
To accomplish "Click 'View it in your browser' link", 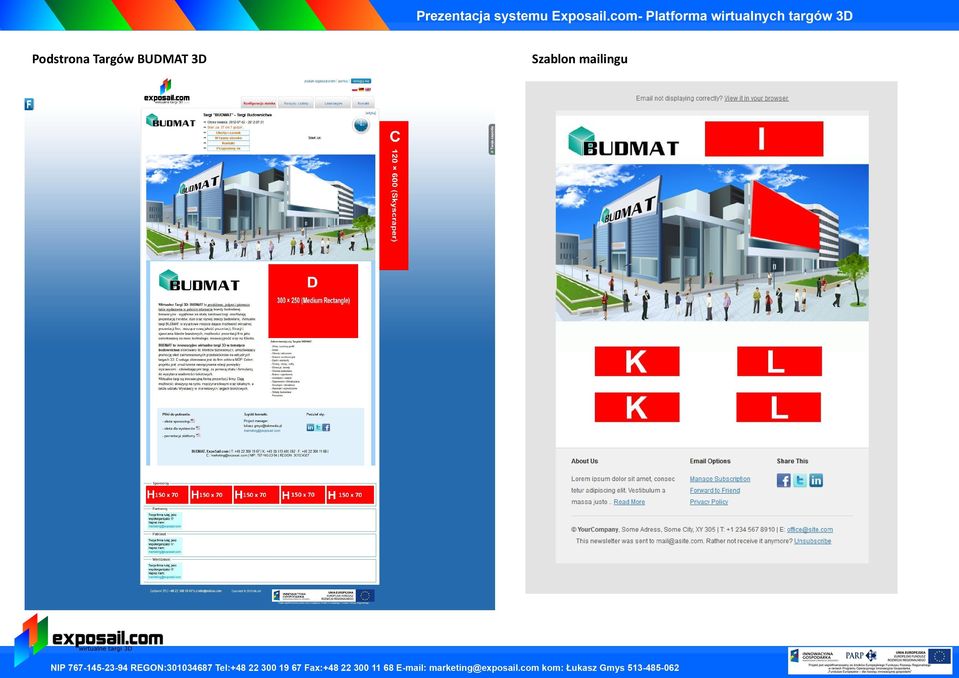I will (756, 98).
